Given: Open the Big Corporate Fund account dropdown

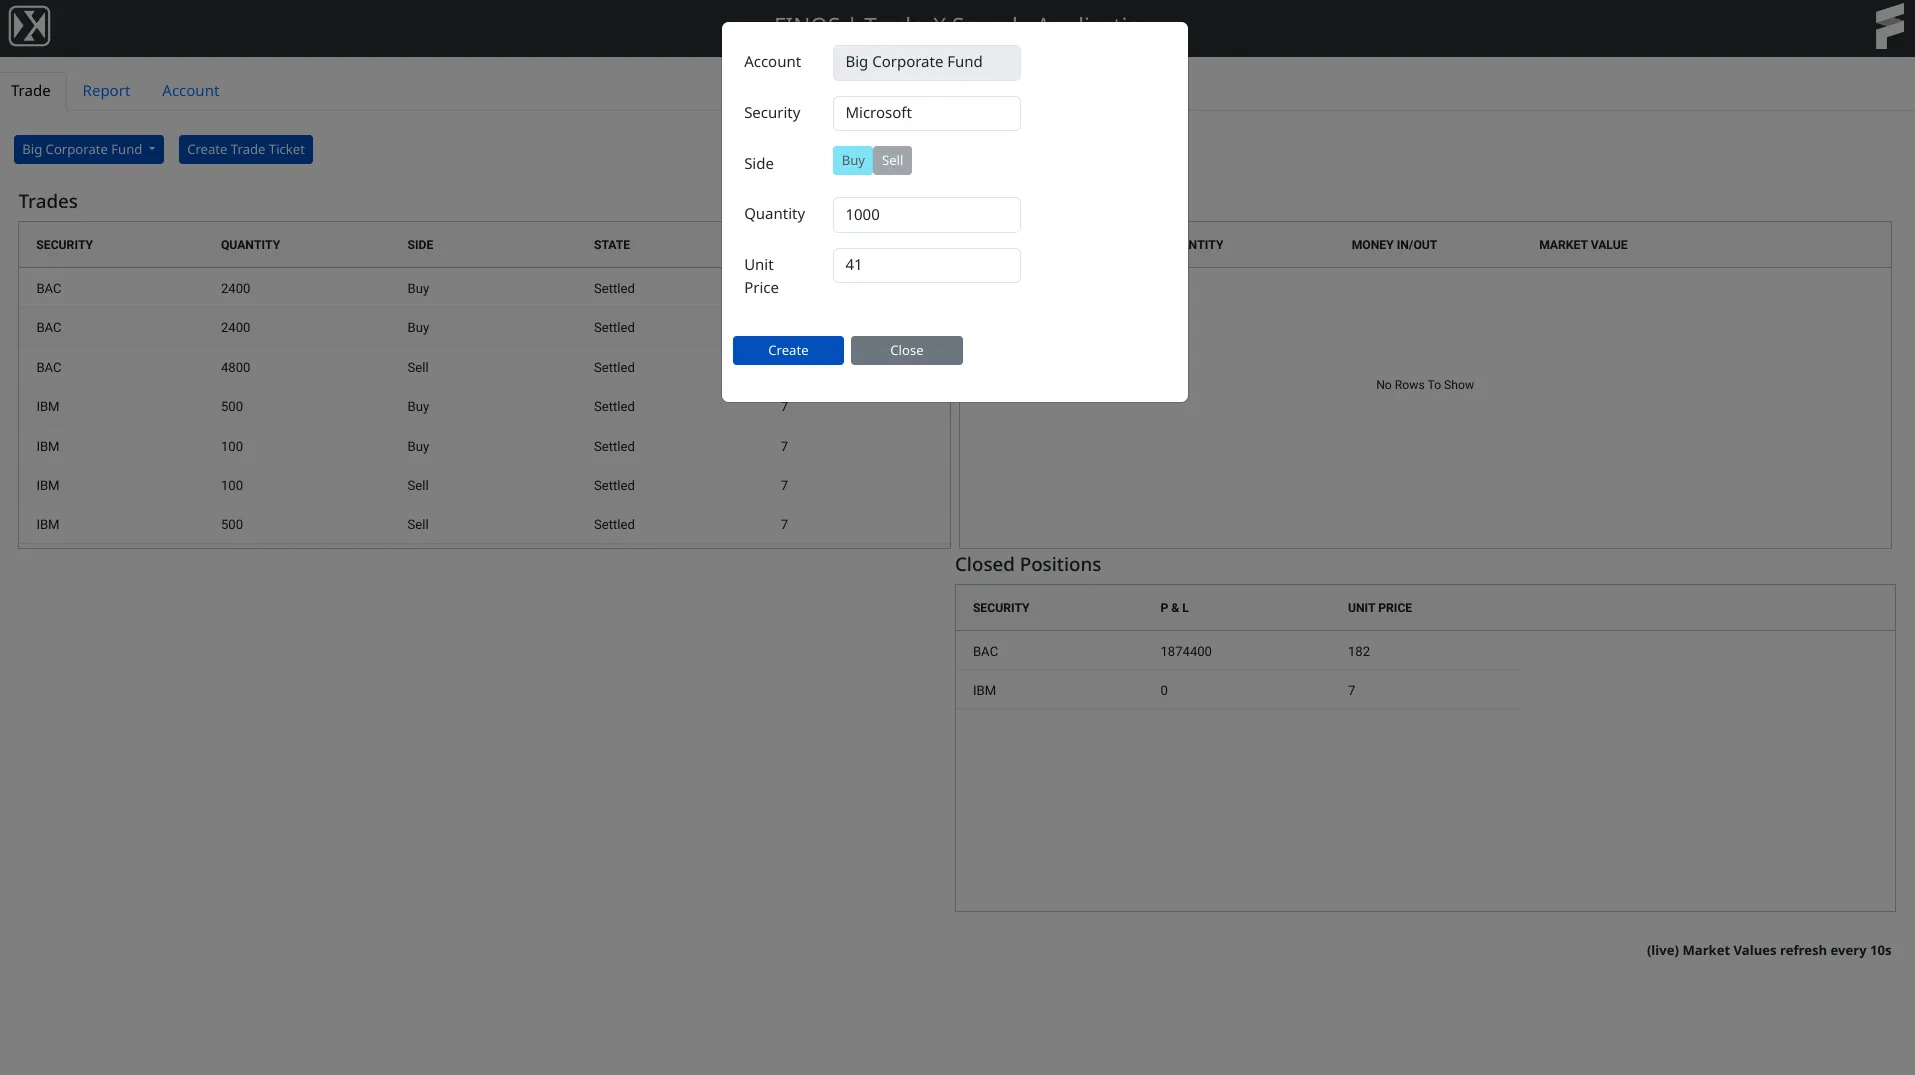Looking at the screenshot, I should click(88, 149).
